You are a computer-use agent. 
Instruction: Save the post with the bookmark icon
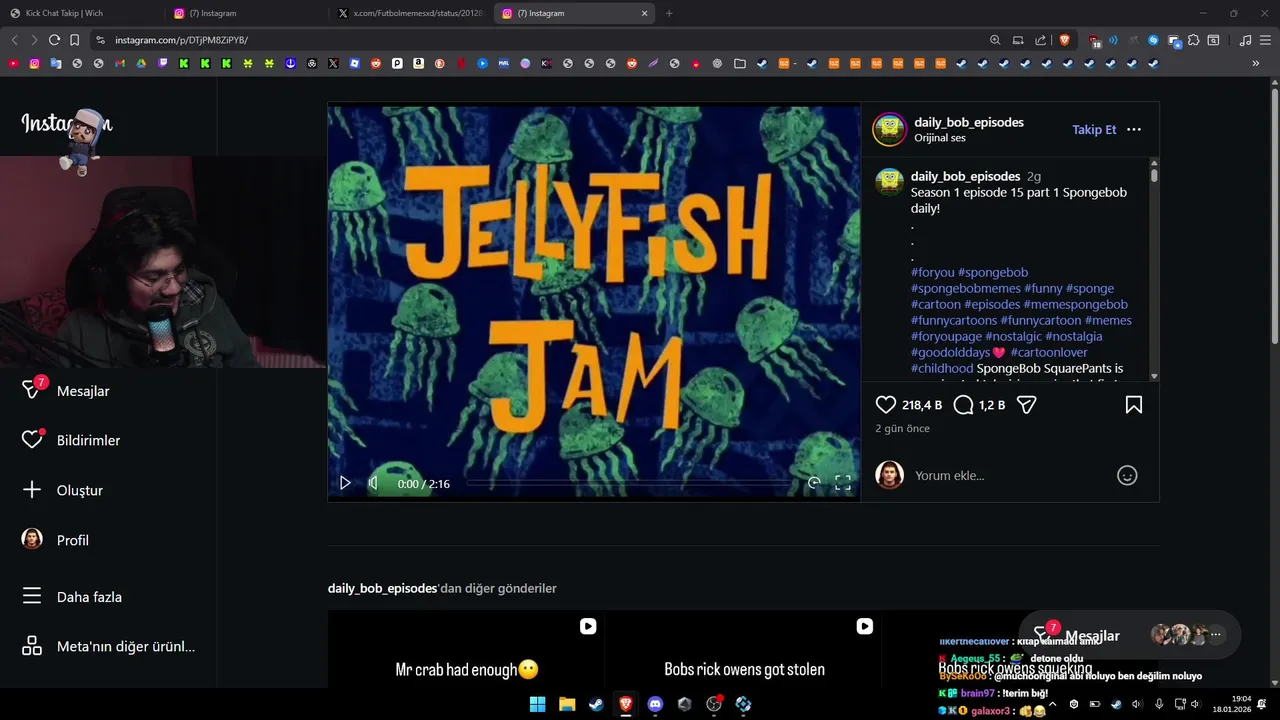click(1134, 405)
